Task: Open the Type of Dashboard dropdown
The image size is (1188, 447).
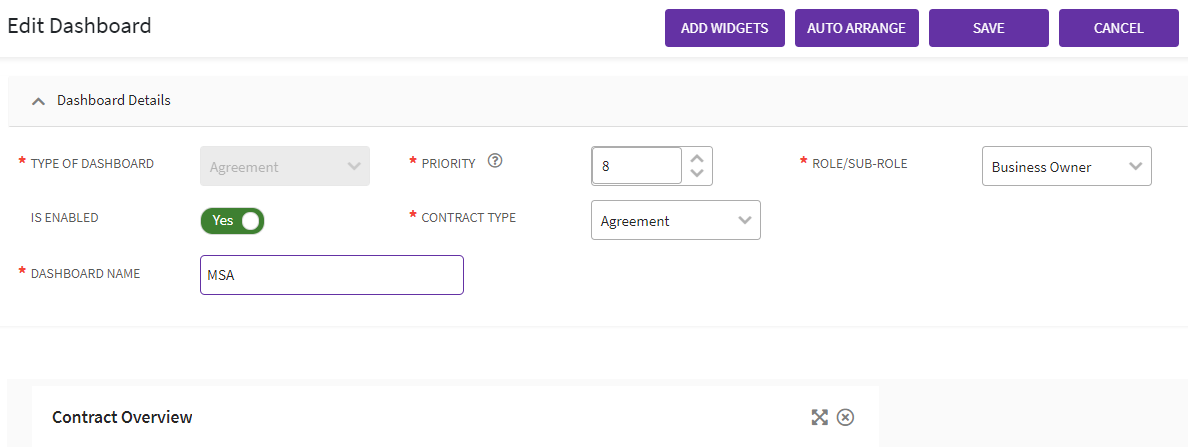Action: point(285,167)
